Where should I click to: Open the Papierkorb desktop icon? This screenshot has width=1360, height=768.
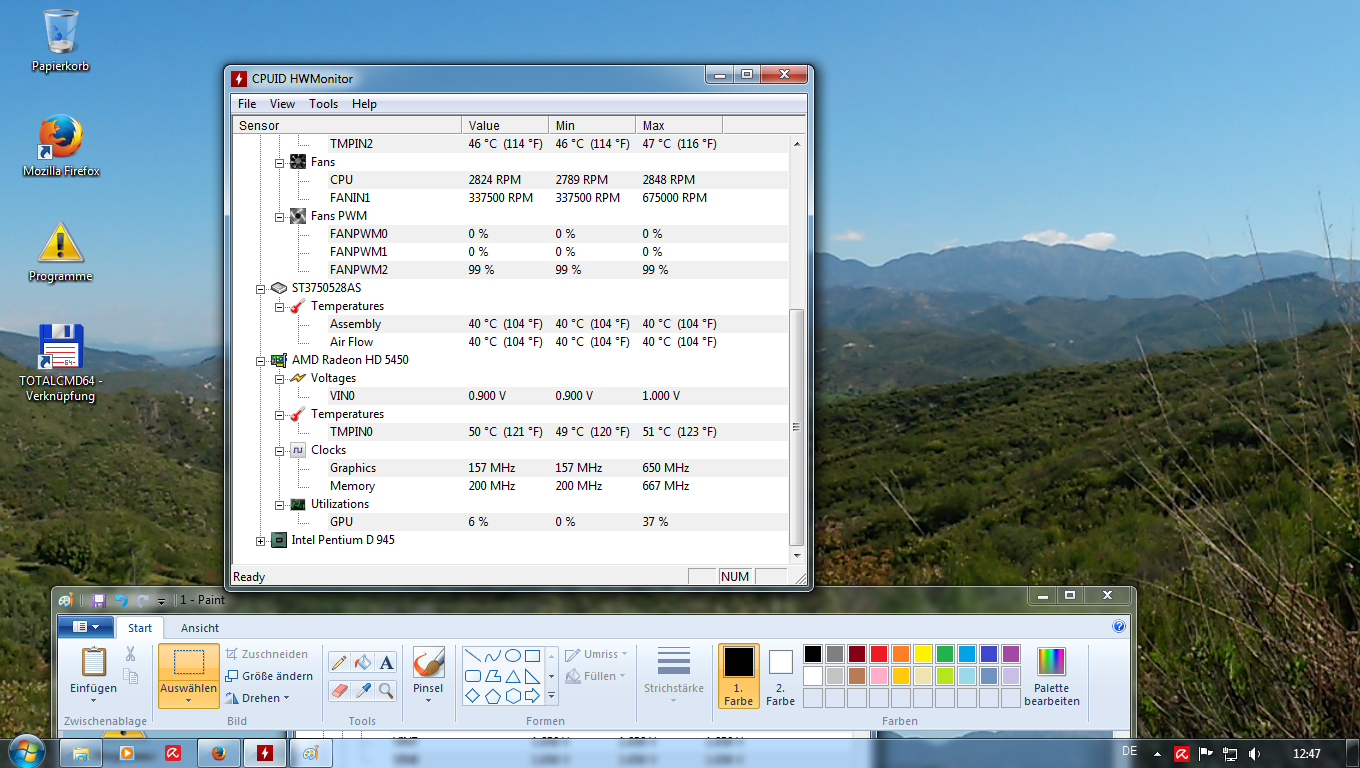[x=60, y=42]
